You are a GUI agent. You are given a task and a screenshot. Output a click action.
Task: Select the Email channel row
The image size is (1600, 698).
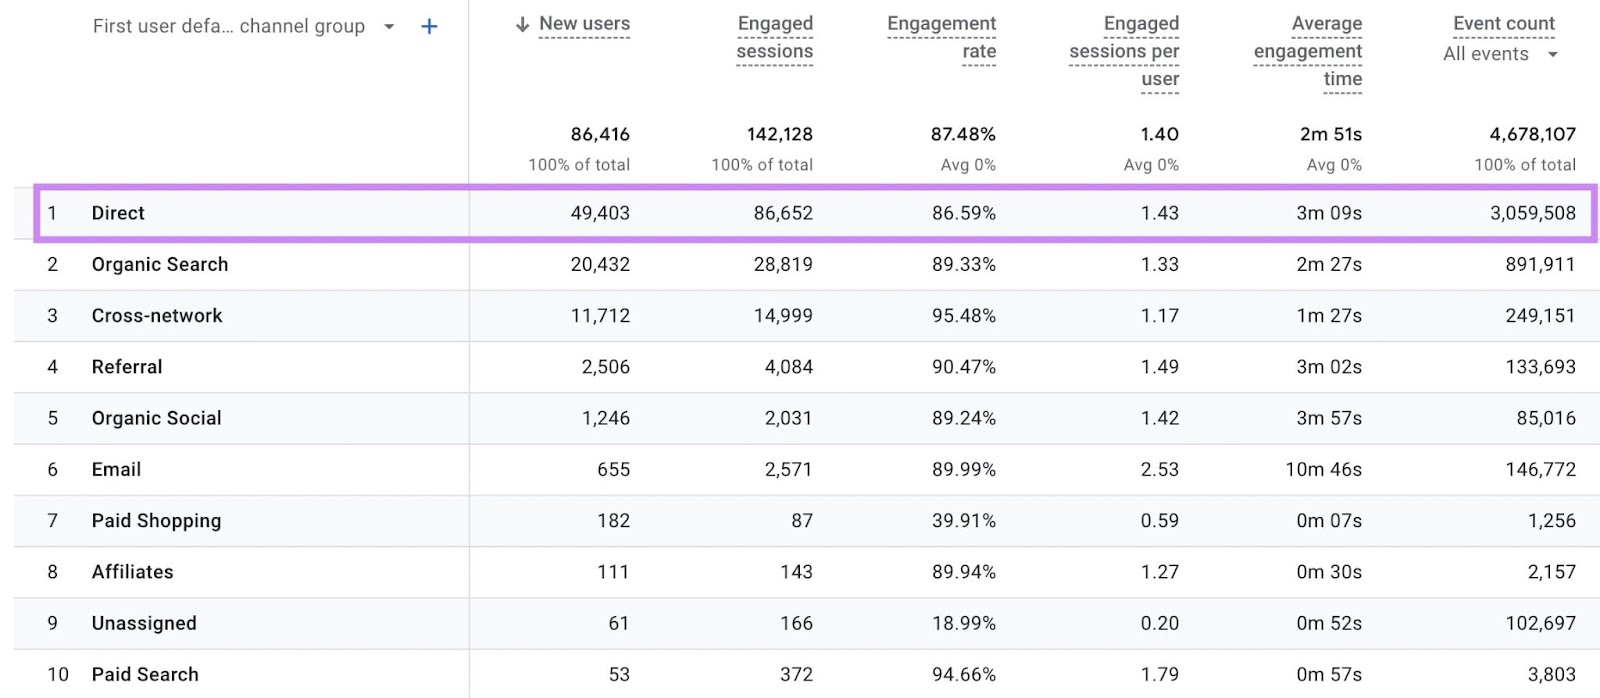(116, 469)
